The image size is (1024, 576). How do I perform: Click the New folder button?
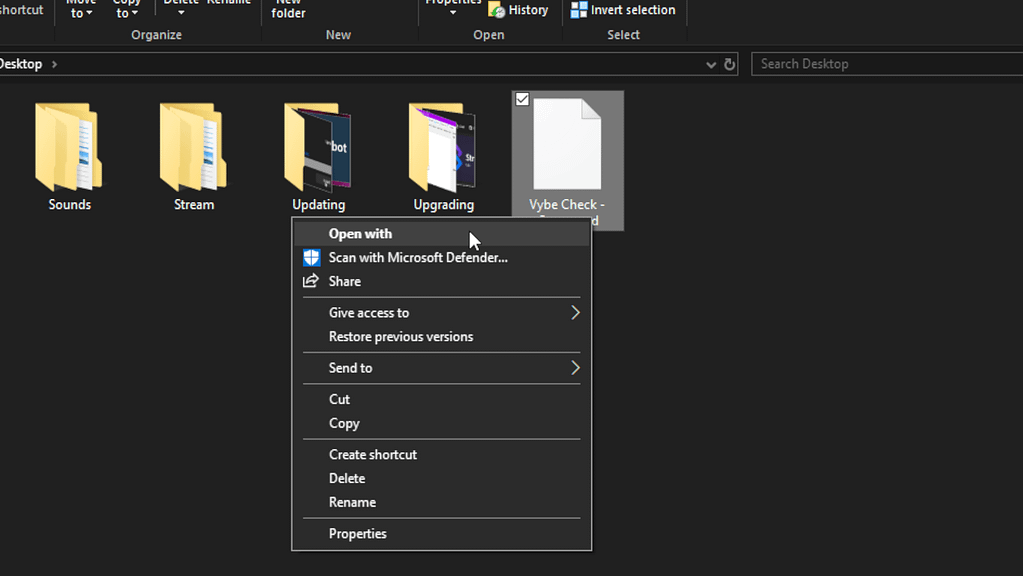point(288,10)
